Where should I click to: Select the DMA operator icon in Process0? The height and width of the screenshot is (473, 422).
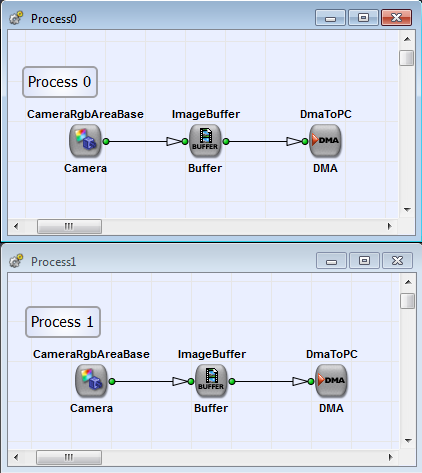tap(325, 141)
